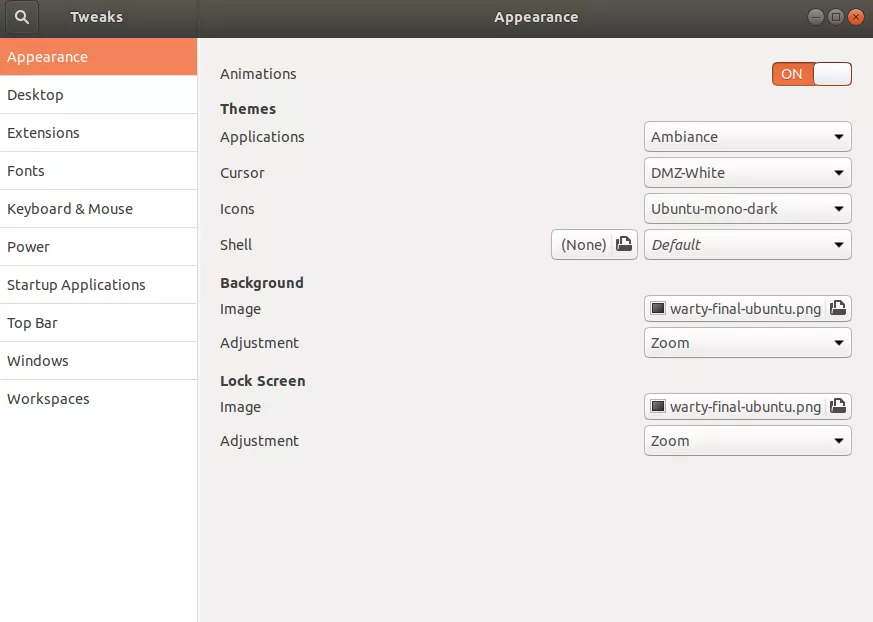Toggle the Animations ON switch
Viewport: 873px width, 622px height.
point(811,74)
